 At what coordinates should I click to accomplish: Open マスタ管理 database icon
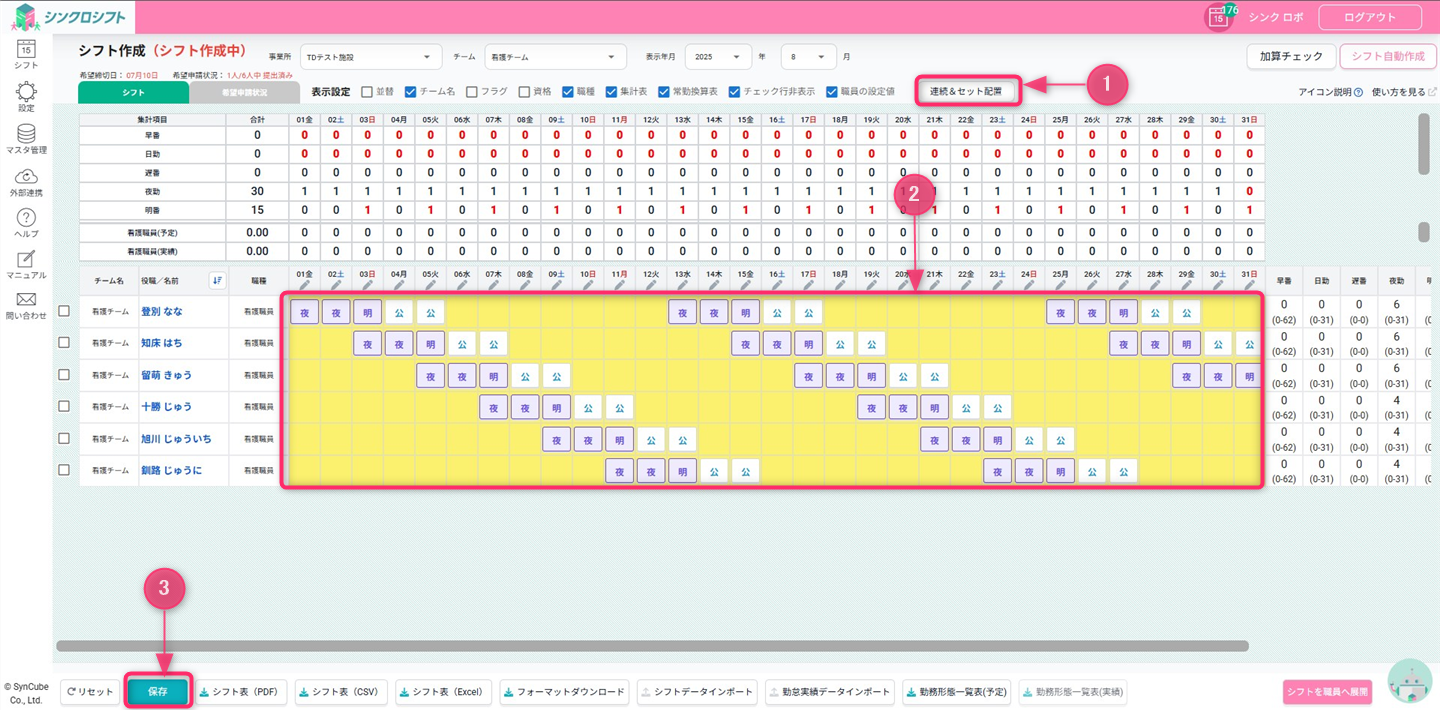coord(26,136)
